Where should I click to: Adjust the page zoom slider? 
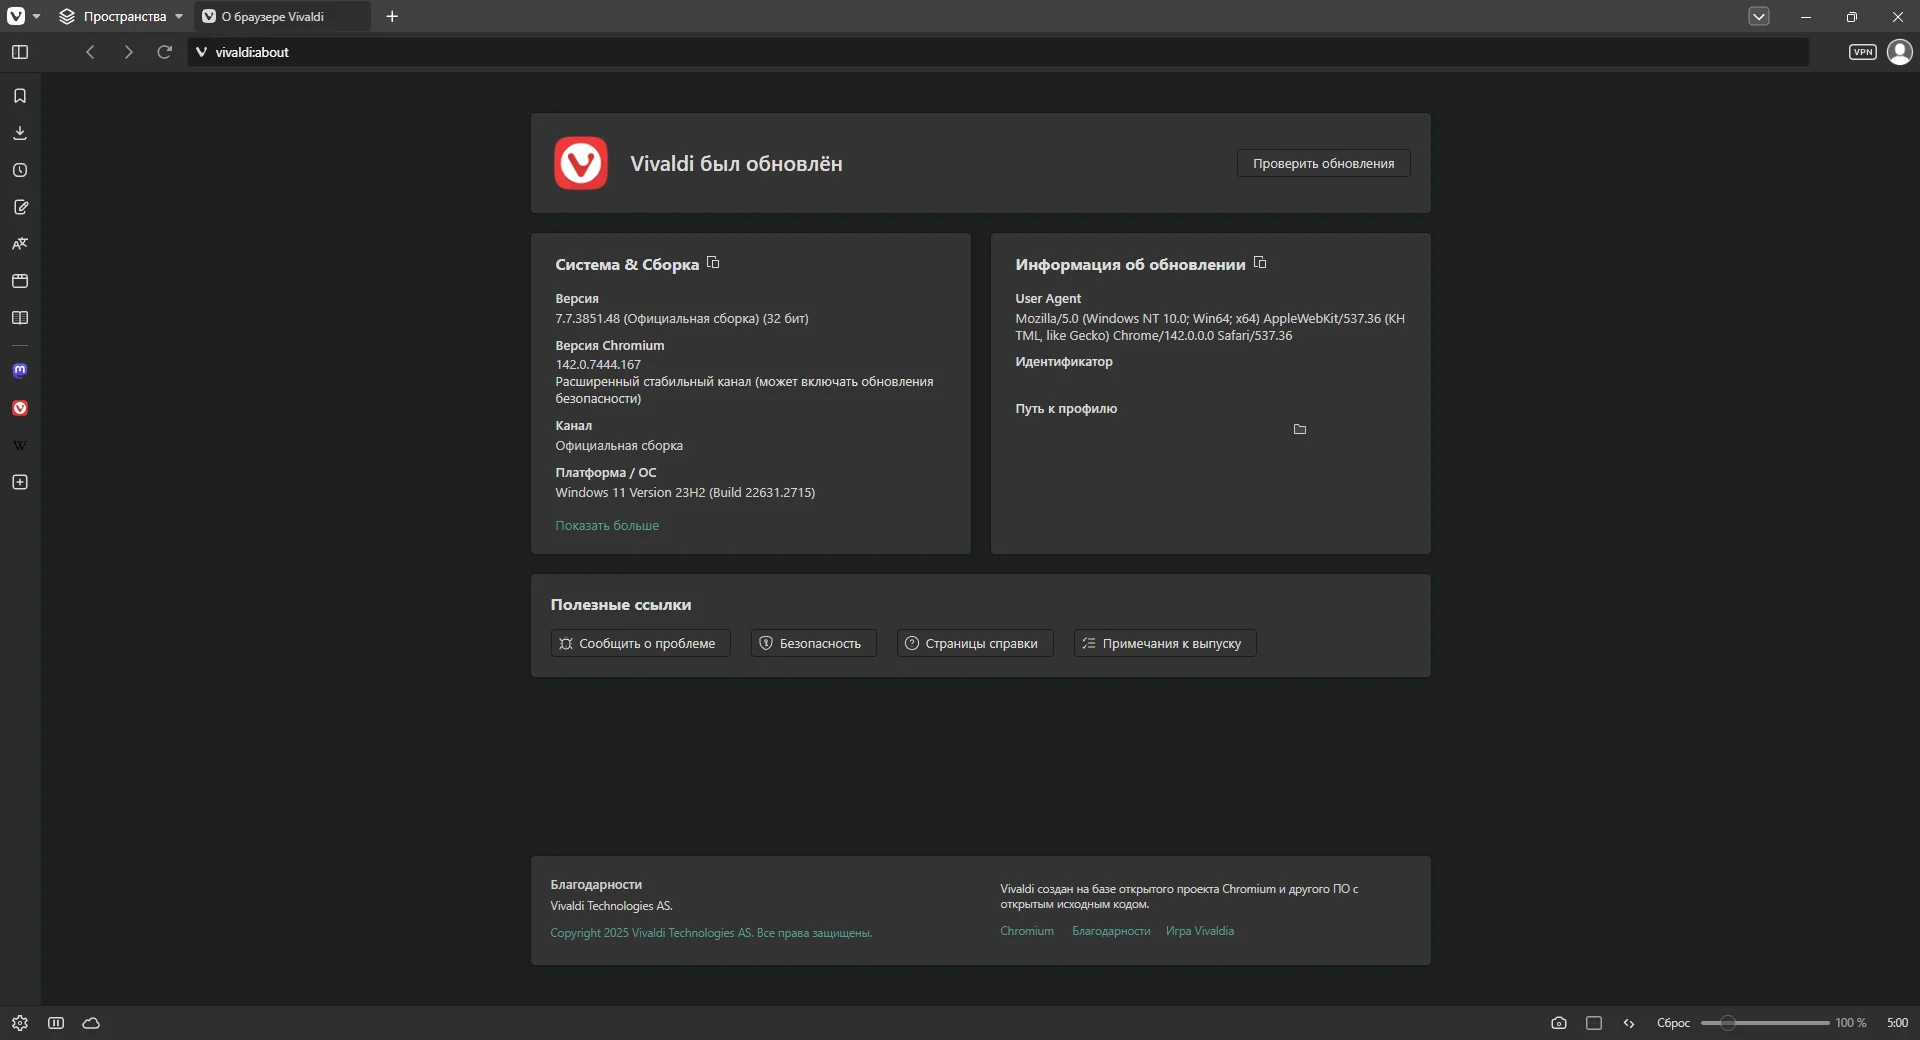point(1727,1023)
